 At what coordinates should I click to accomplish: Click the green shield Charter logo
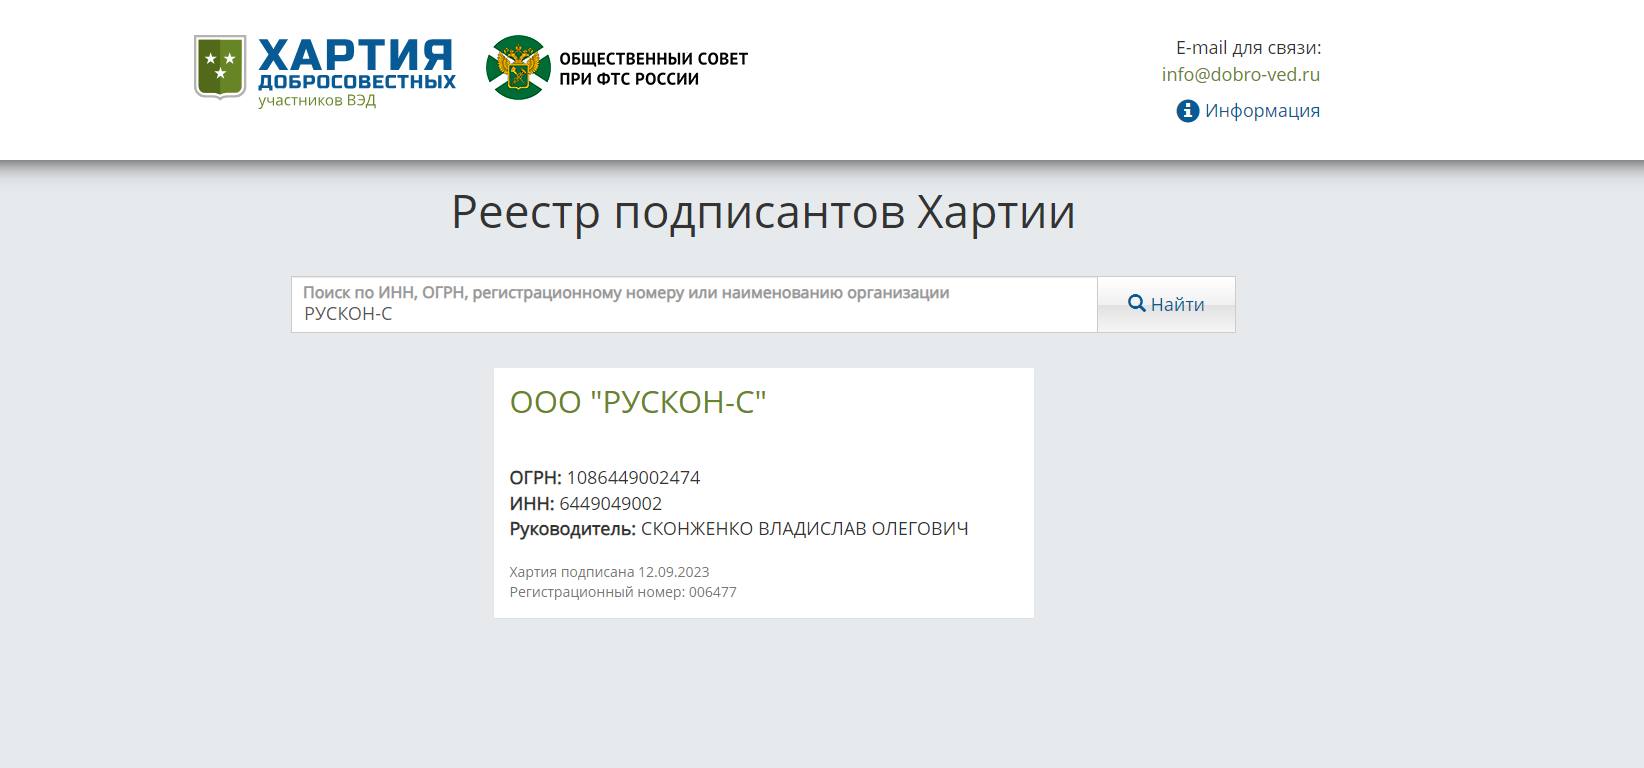pos(220,67)
